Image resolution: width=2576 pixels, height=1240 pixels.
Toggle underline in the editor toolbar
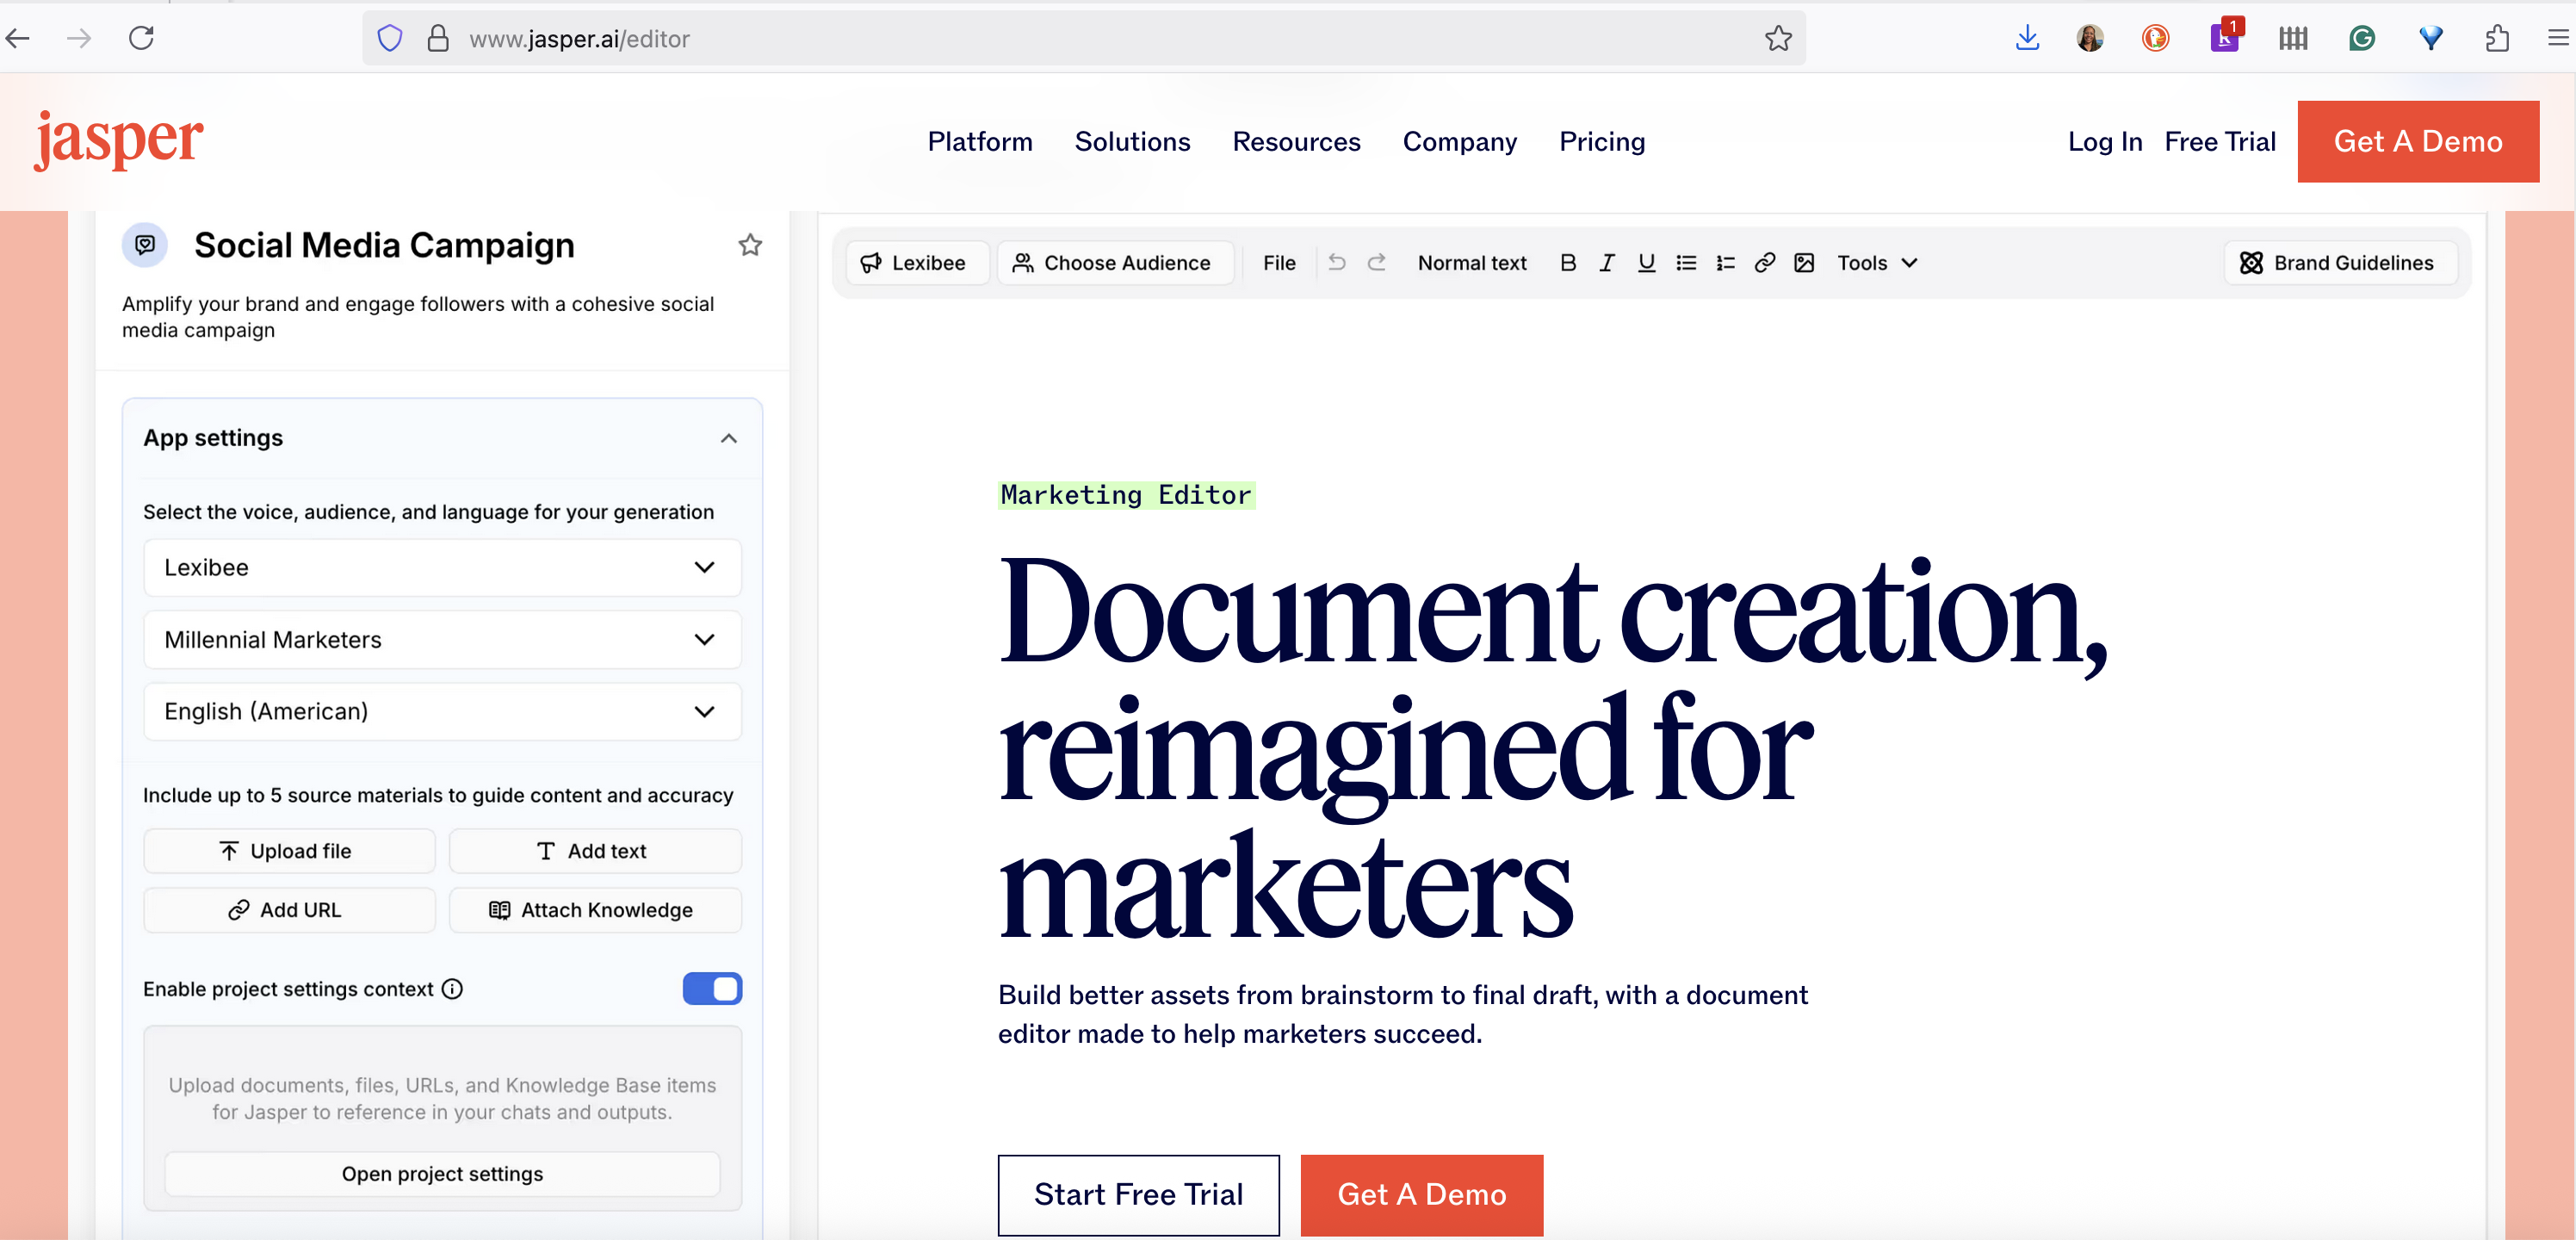click(x=1646, y=263)
